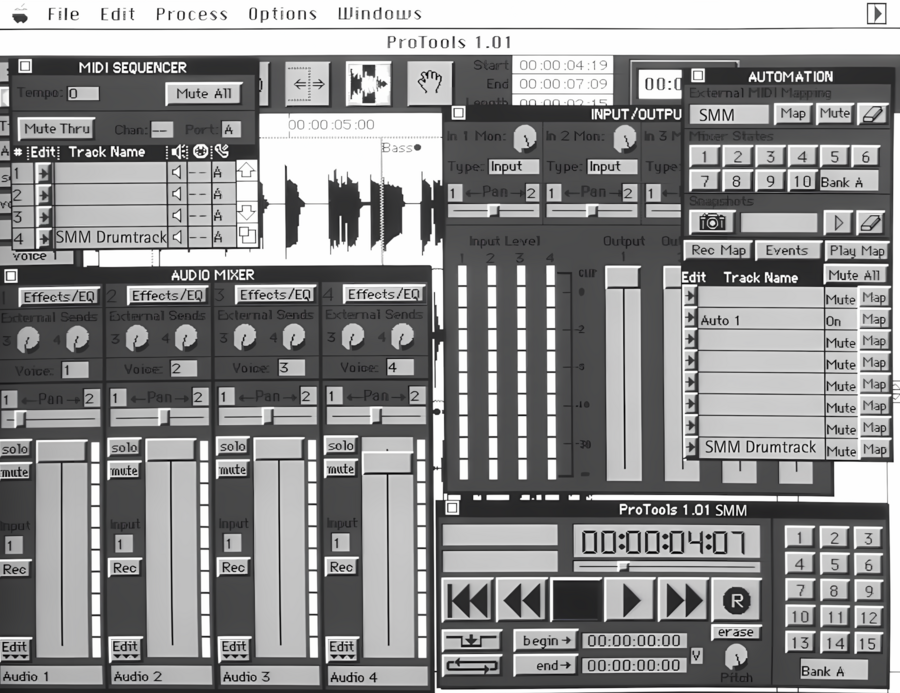The image size is (900, 693).
Task: Play the snapshot with the triangle button
Action: coord(837,222)
